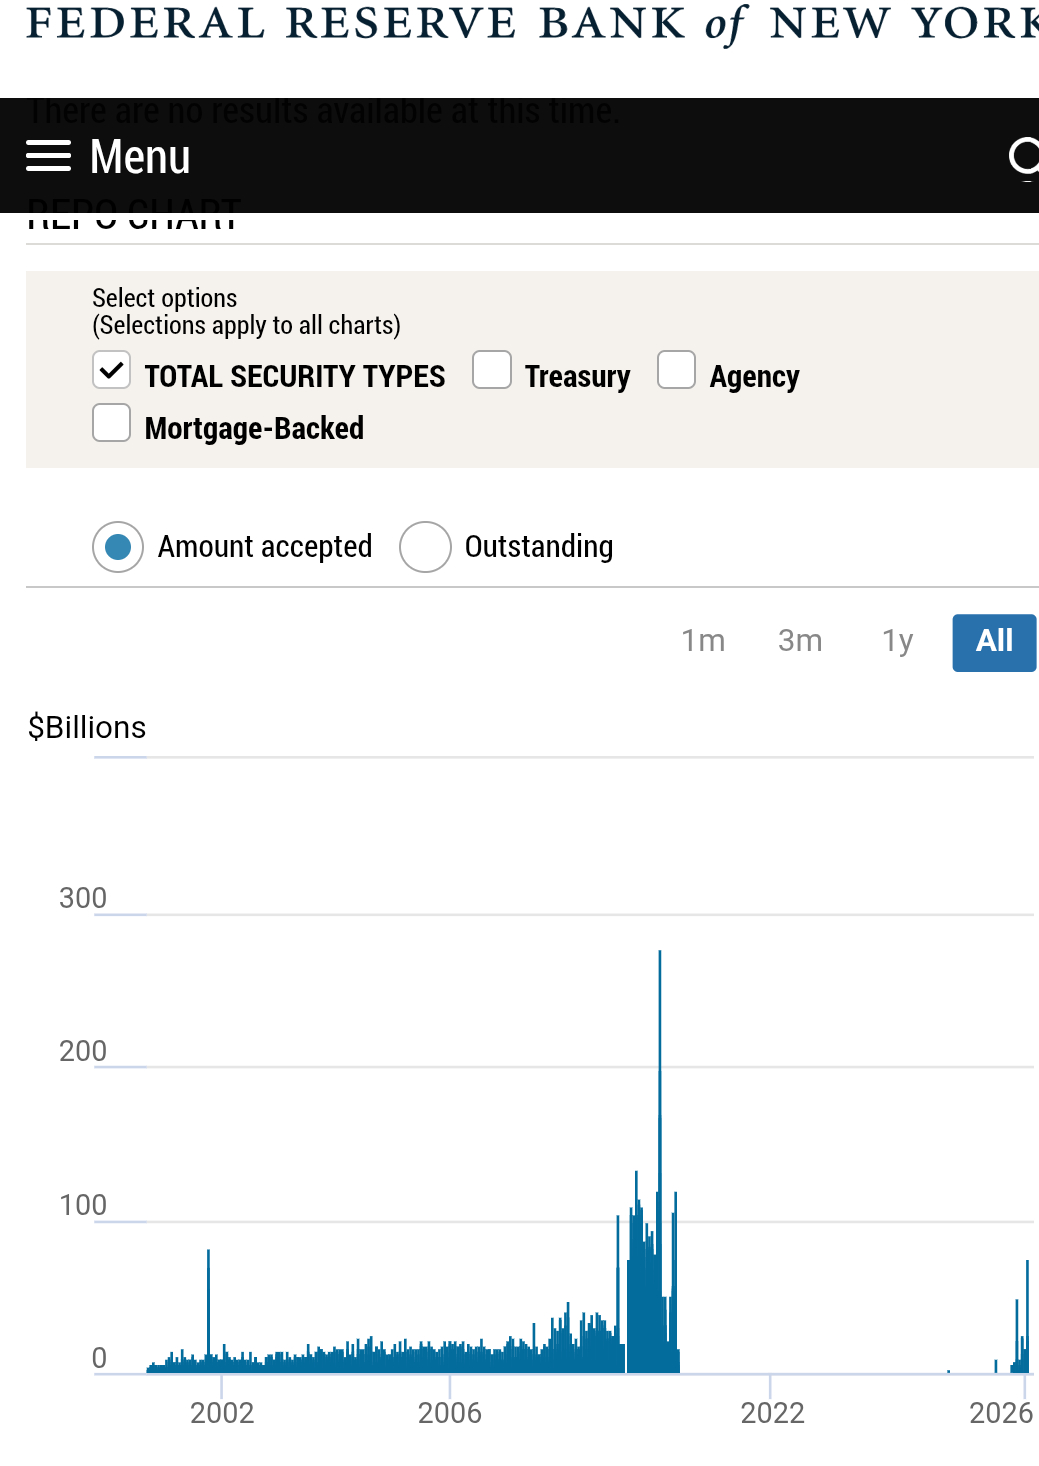Tick the Mortgage-Backed checkbox

(111, 423)
